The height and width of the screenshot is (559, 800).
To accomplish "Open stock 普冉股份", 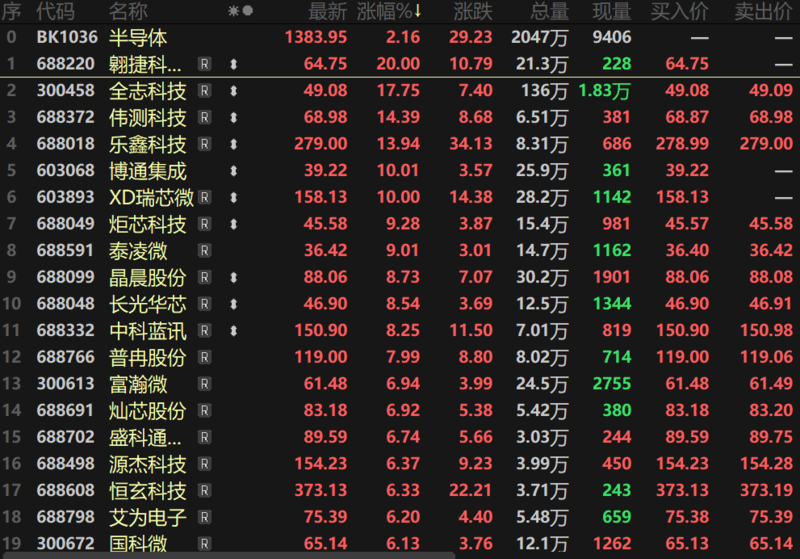I will [147, 357].
